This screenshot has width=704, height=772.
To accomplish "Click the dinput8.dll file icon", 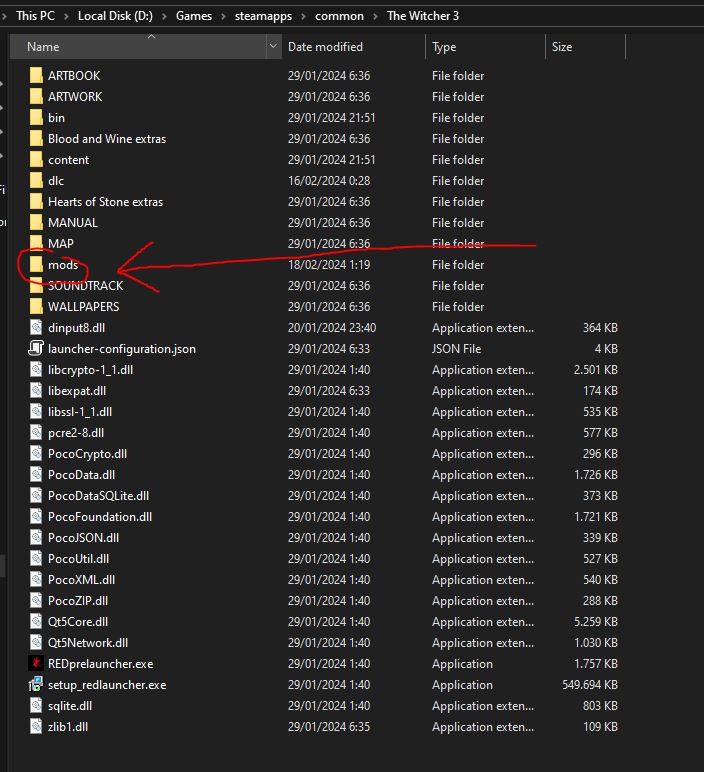I will pos(36,327).
